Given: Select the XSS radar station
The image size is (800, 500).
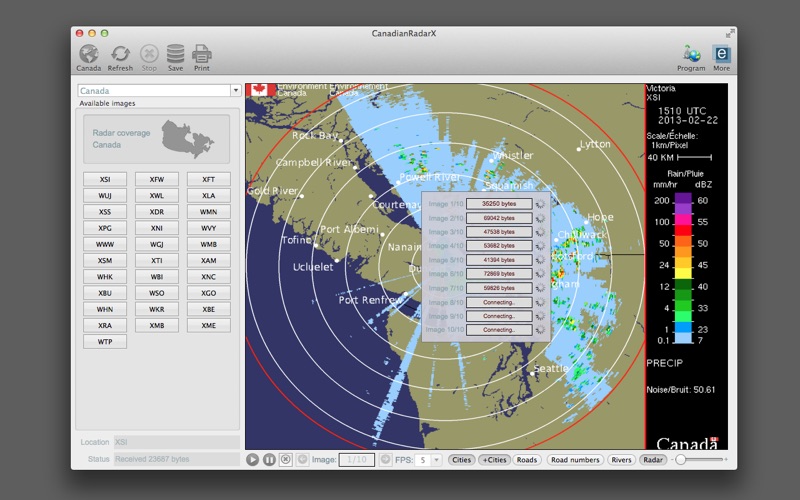Looking at the screenshot, I should (105, 212).
